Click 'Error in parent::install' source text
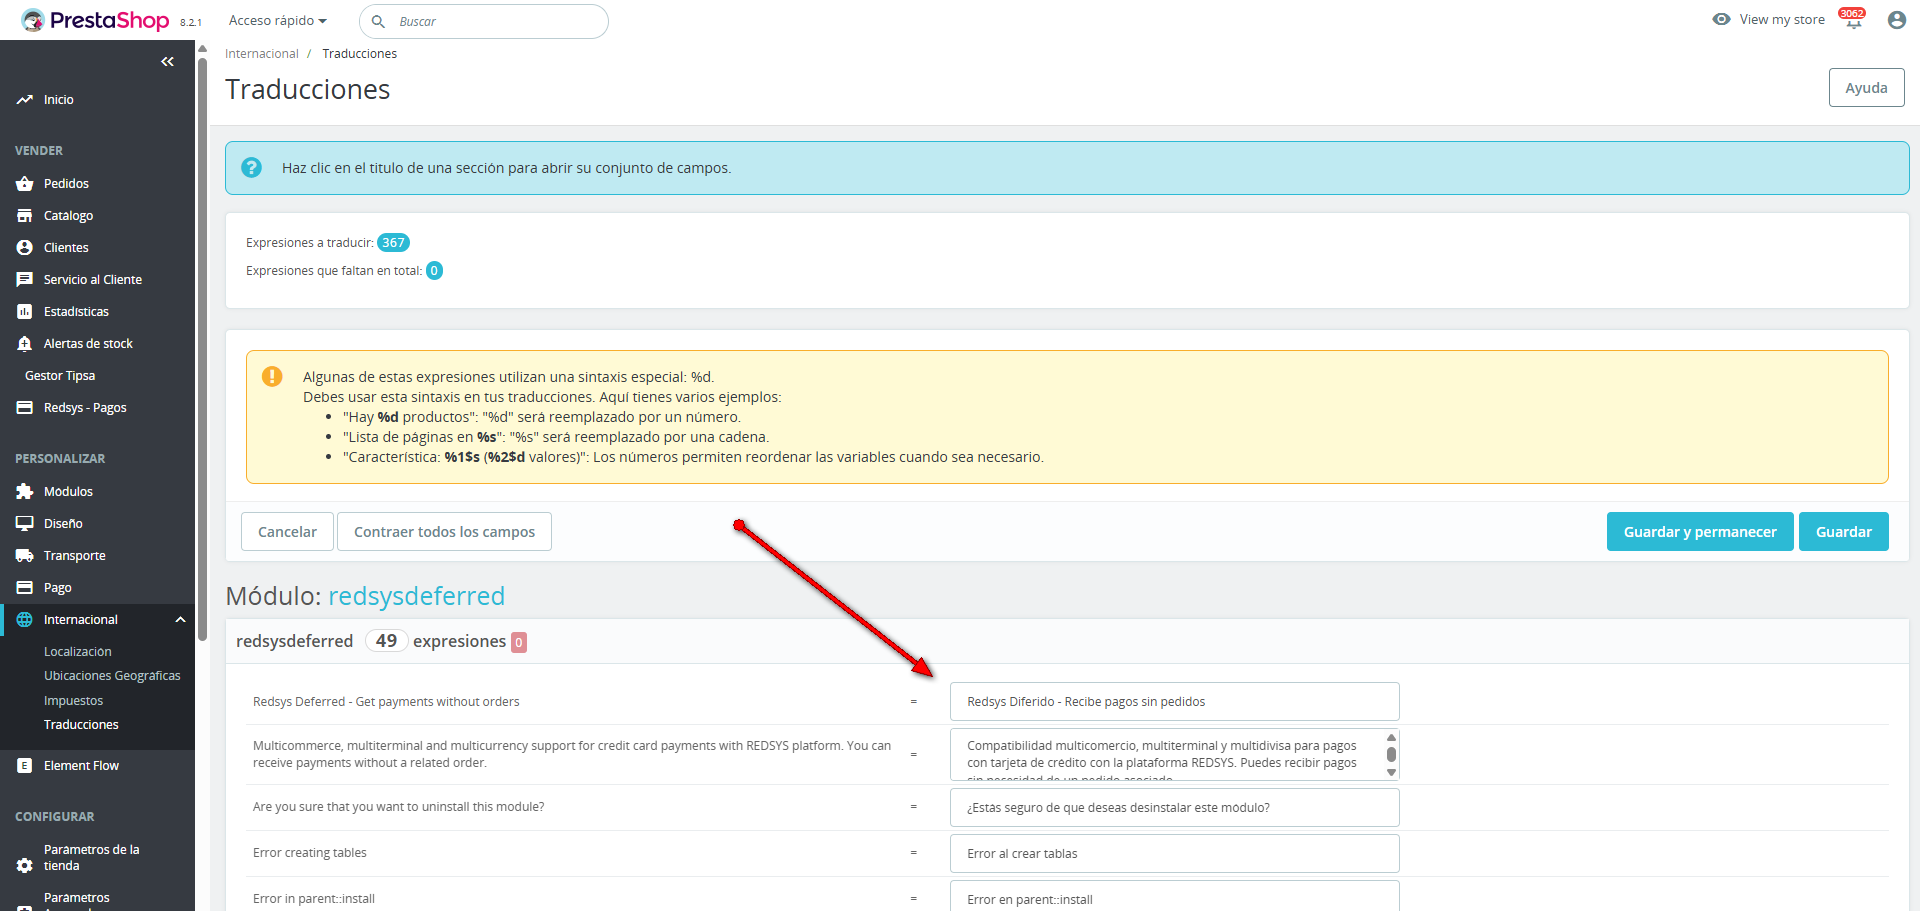The image size is (1920, 911). (x=314, y=899)
